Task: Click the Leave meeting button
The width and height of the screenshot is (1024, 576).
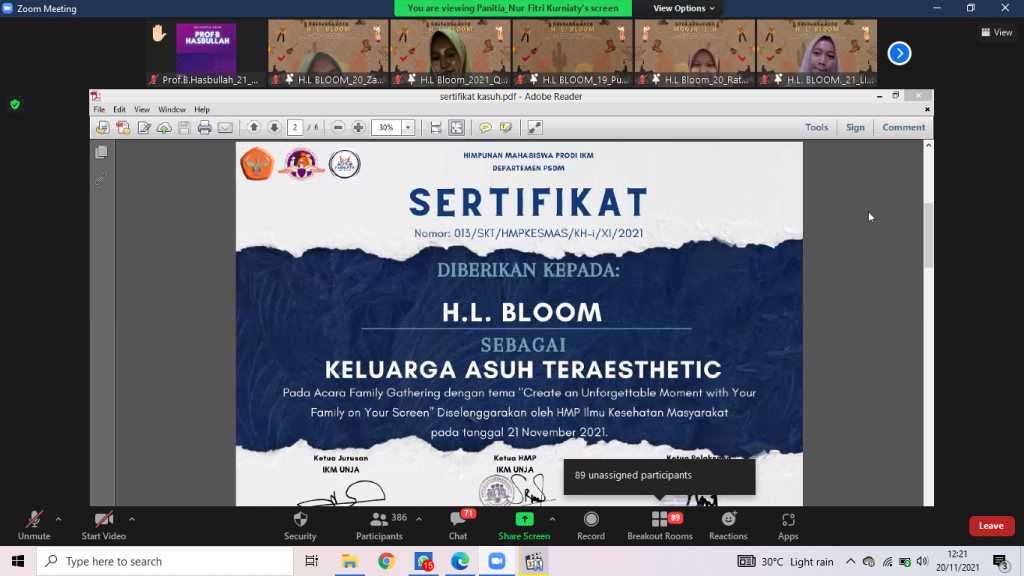Action: point(991,525)
